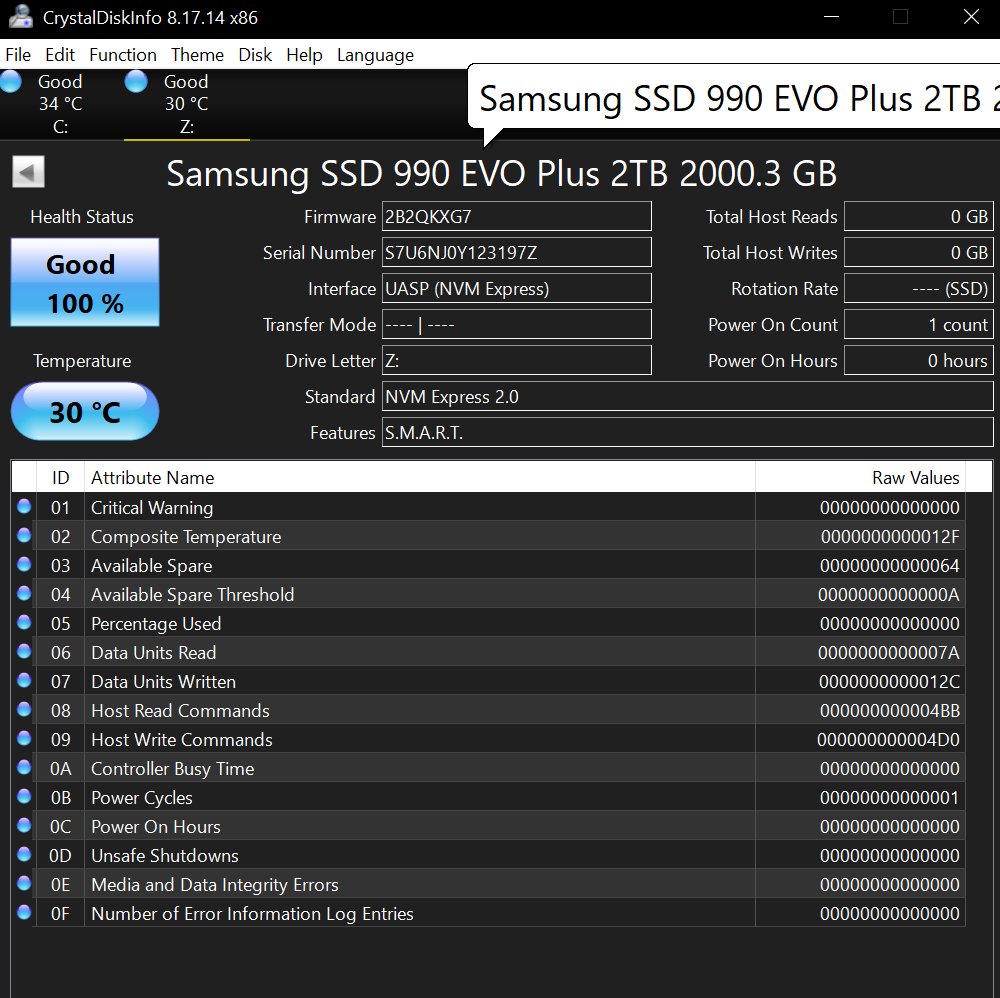This screenshot has height=998, width=1000.
Task: Click the Total Host Reads value
Action: (919, 216)
